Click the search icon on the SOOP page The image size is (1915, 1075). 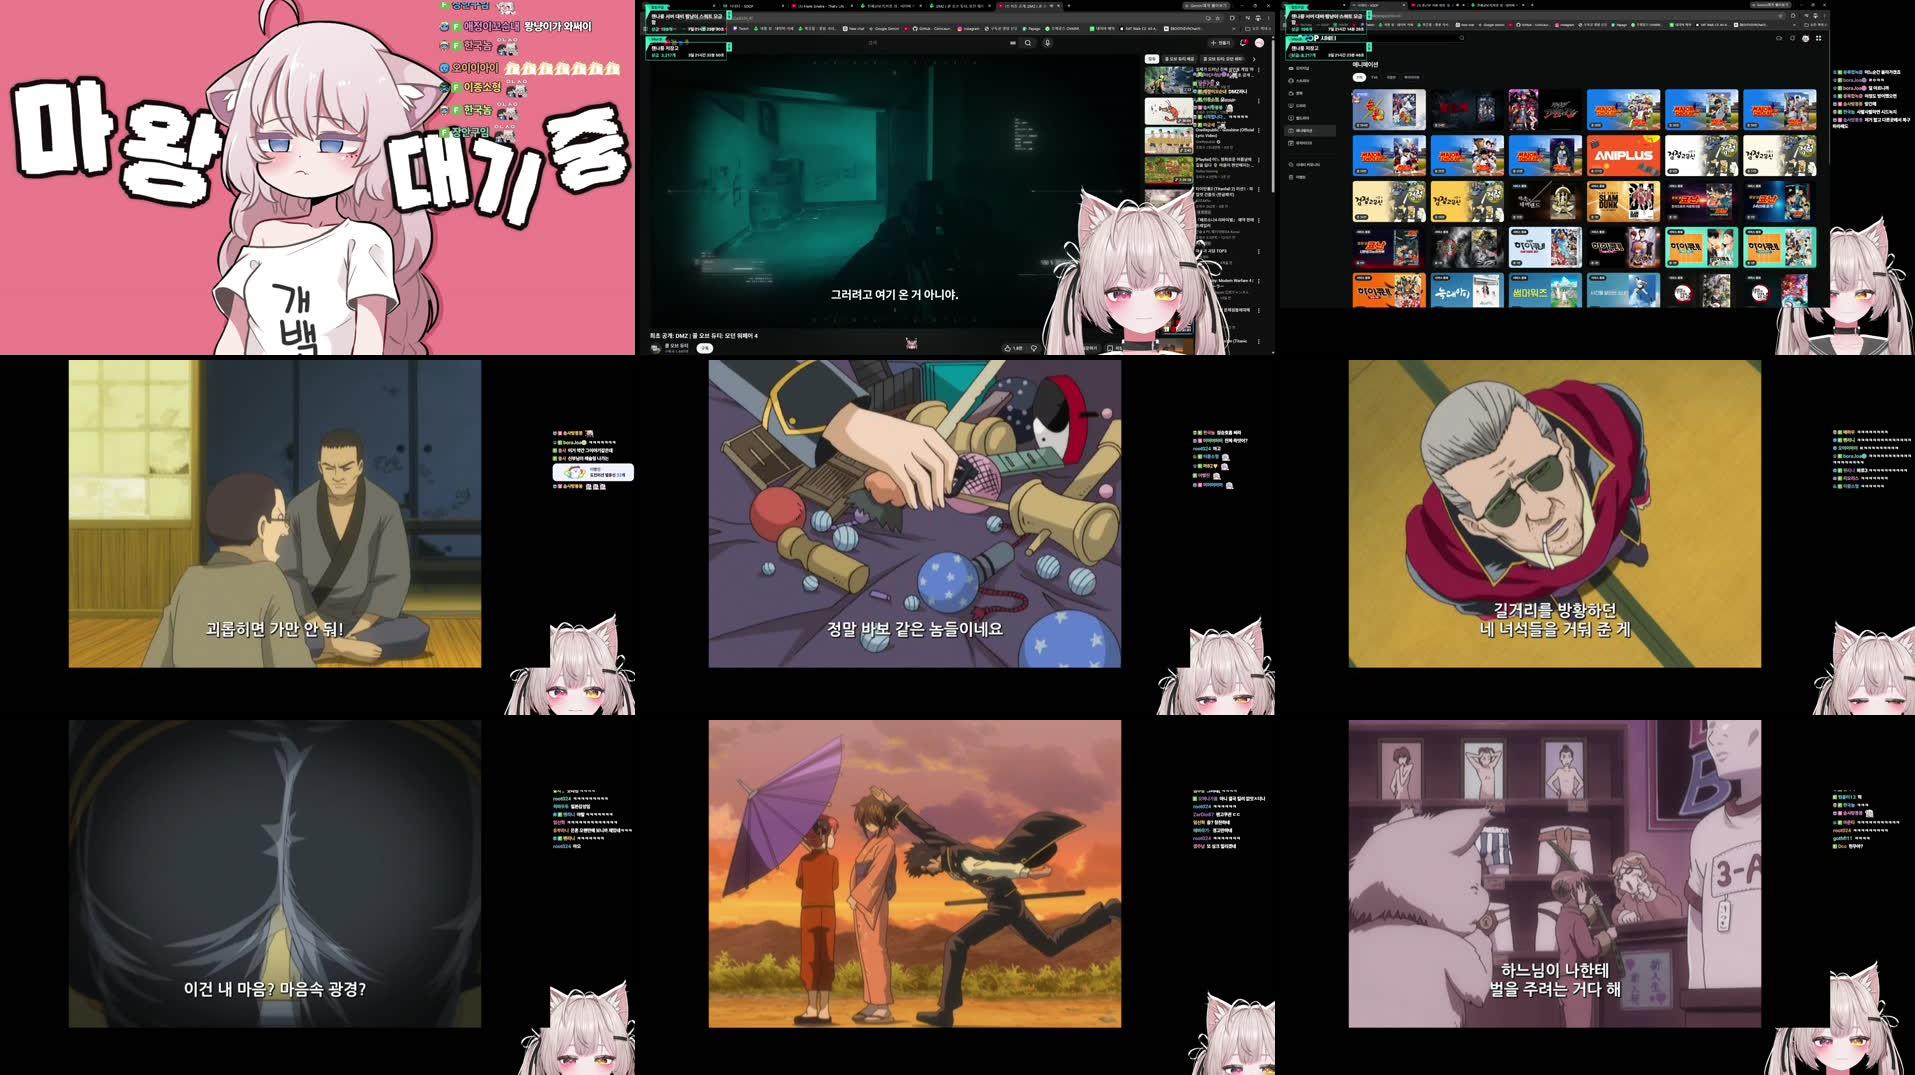(1462, 38)
